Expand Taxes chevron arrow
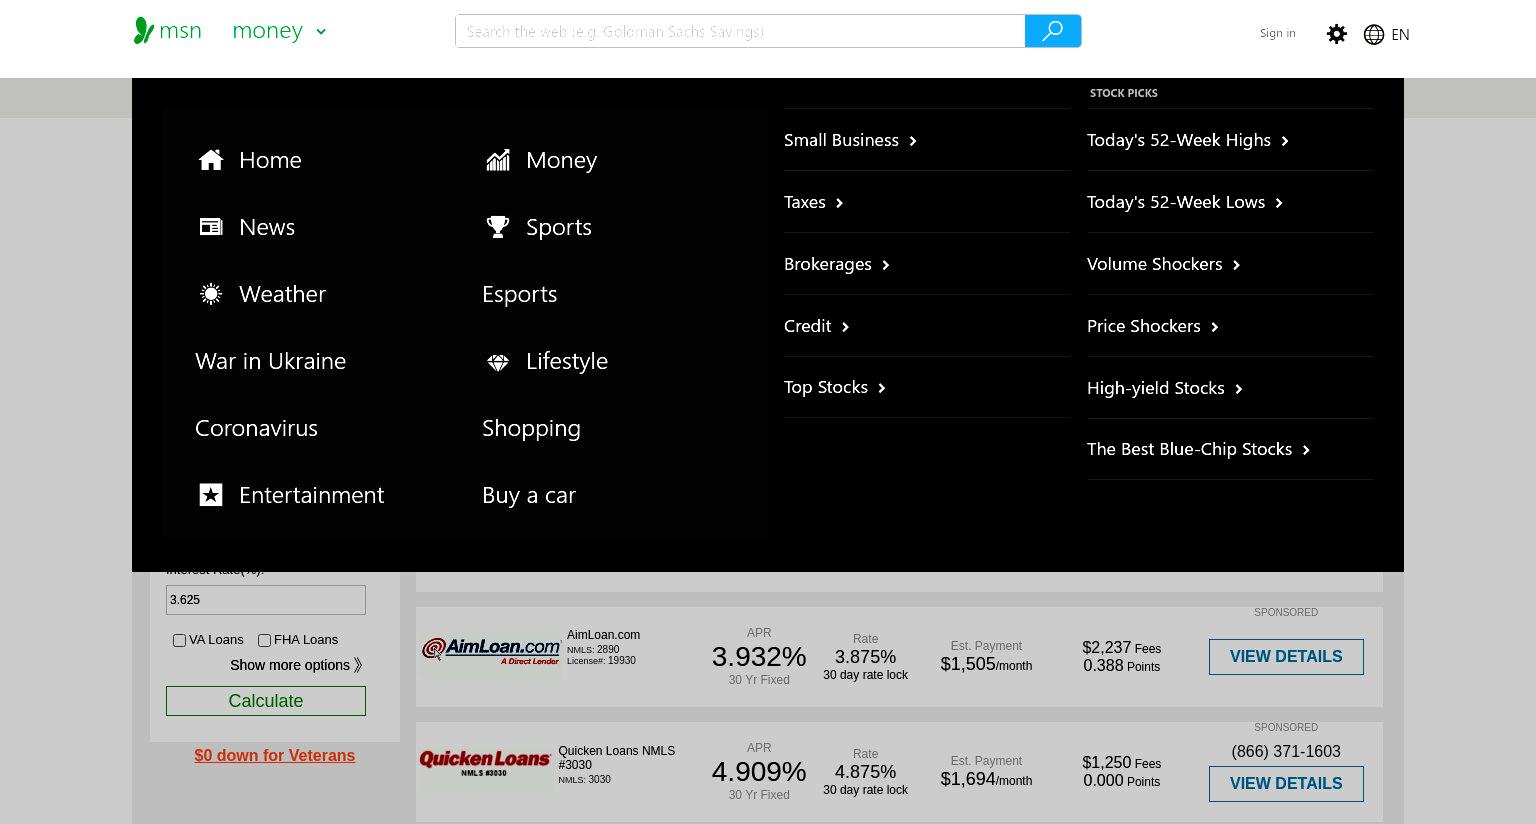The height and width of the screenshot is (824, 1536). (x=840, y=203)
